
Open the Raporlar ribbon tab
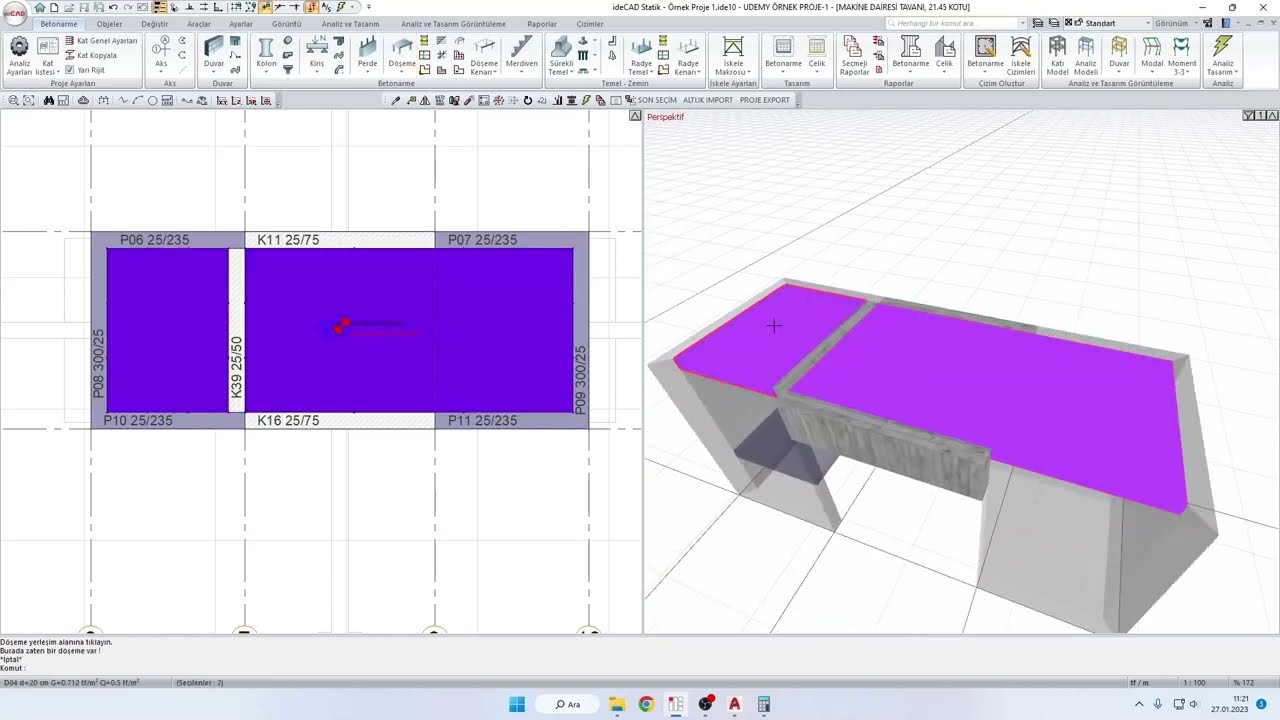point(542,24)
